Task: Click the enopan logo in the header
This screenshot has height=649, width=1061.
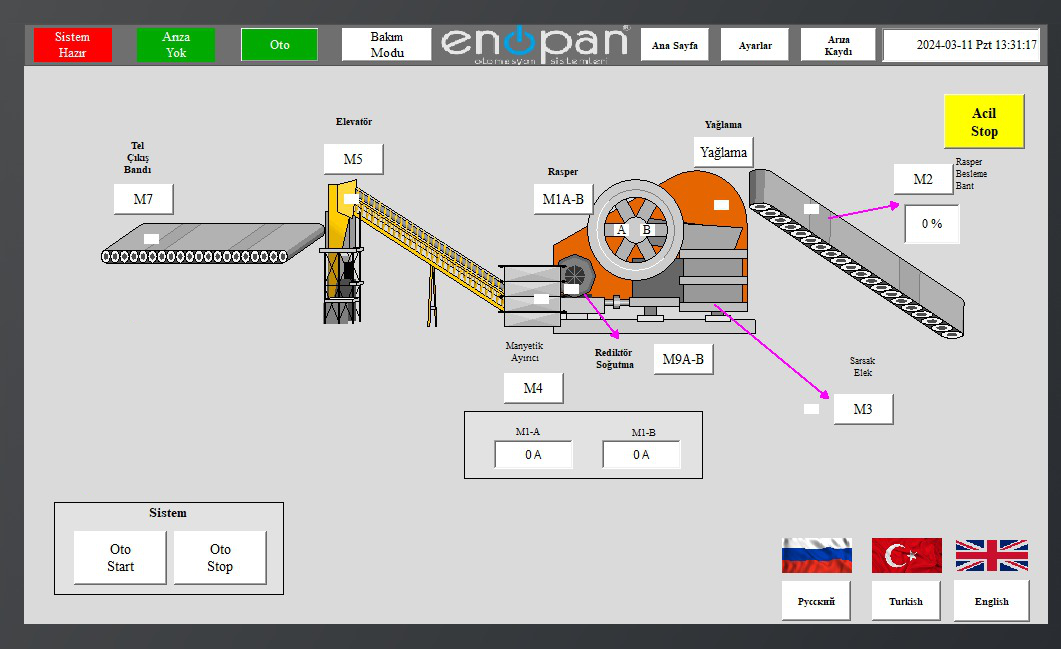Action: [x=535, y=45]
